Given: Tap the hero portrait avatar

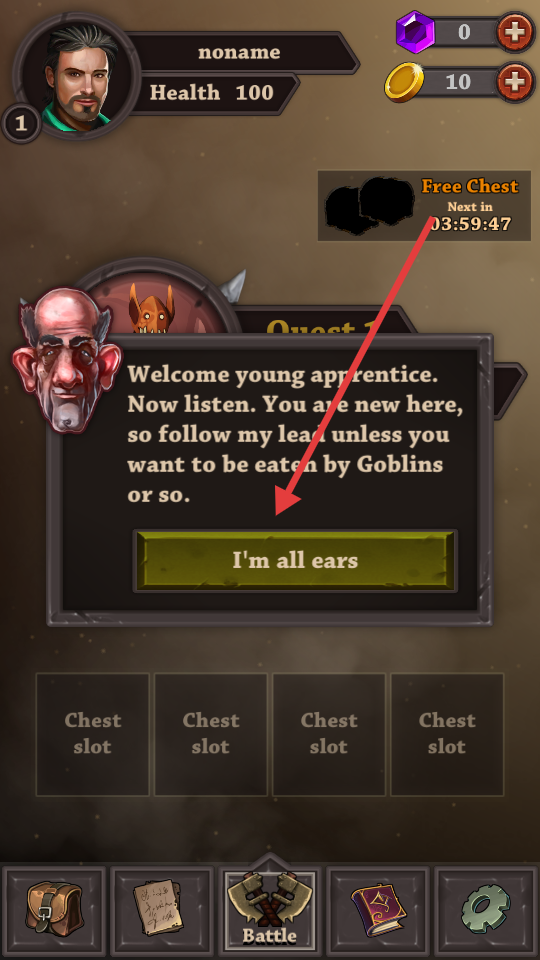Looking at the screenshot, I should point(77,77).
